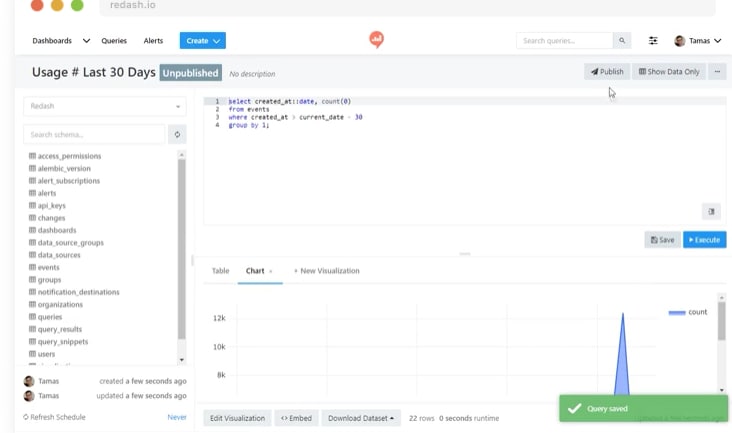Select the query_results table row
The image size is (732, 433).
[x=103, y=329]
